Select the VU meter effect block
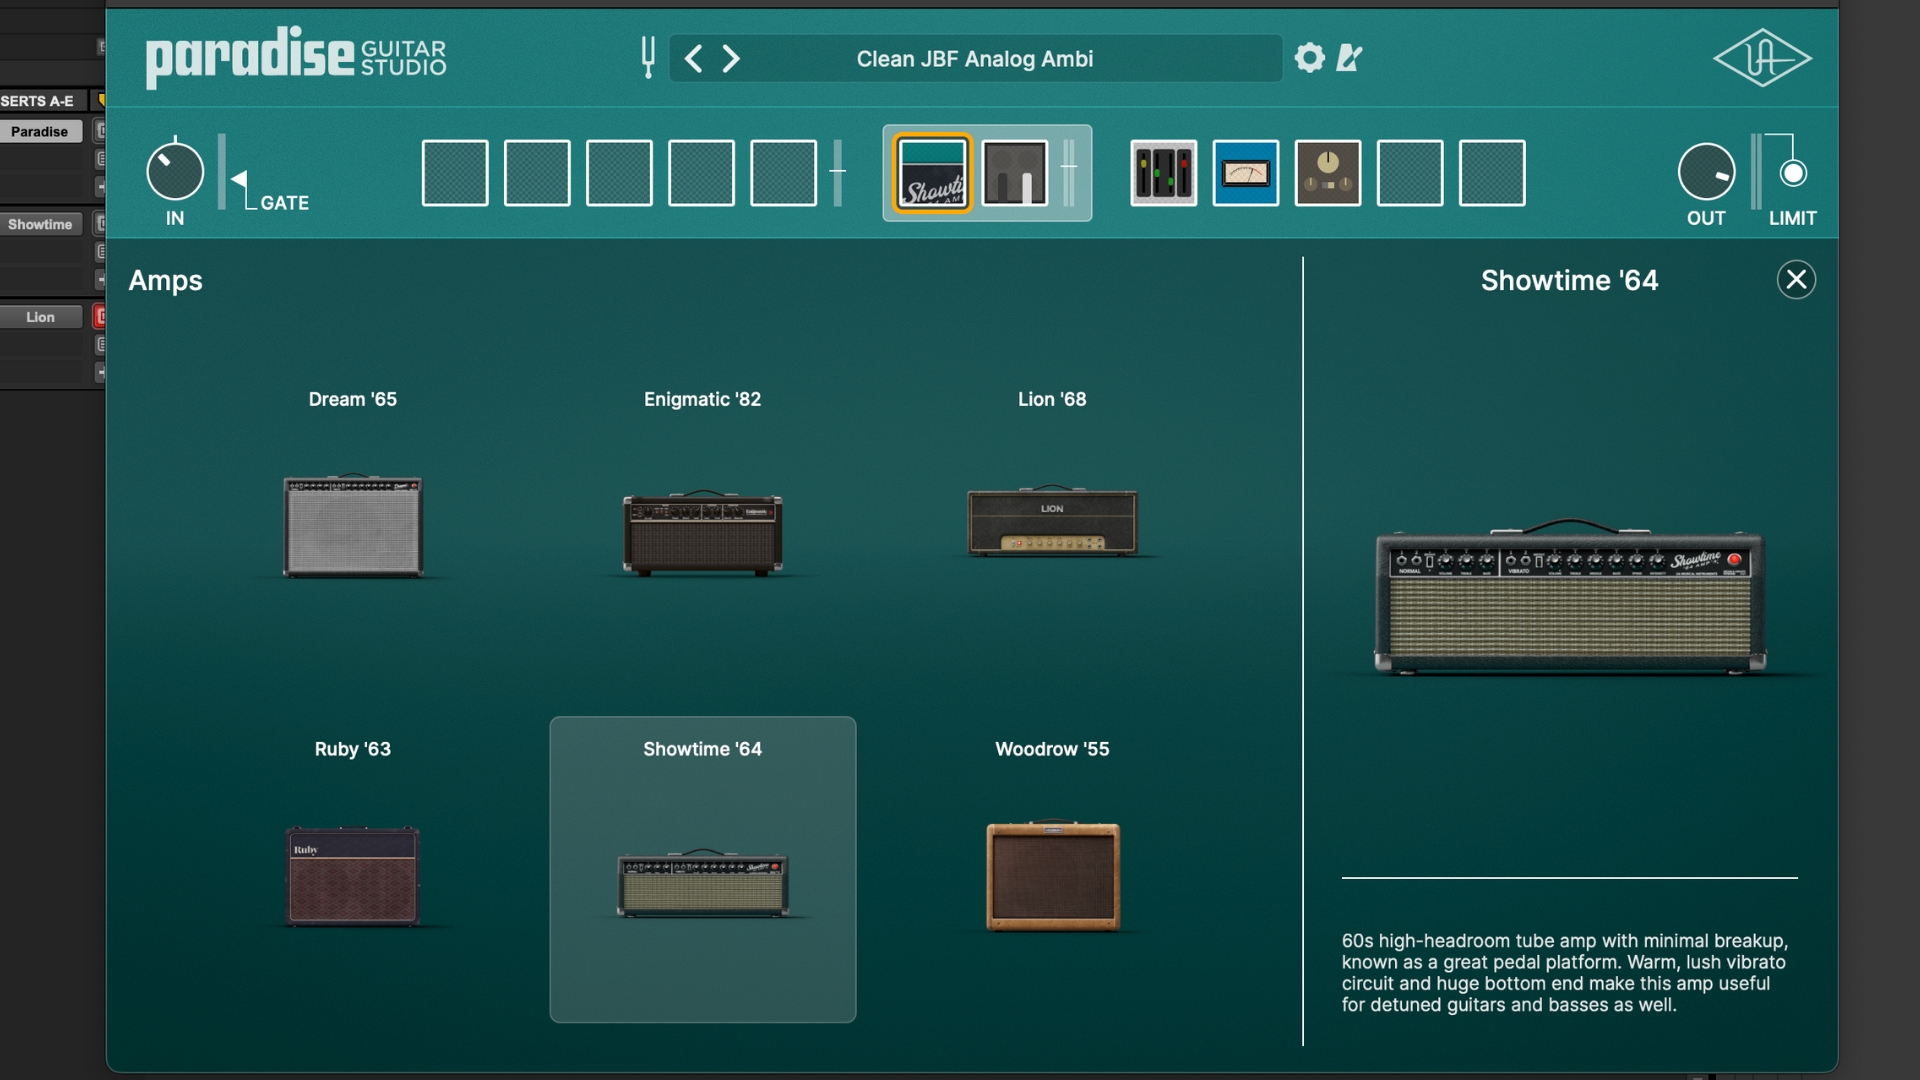This screenshot has height=1080, width=1920. (1245, 172)
